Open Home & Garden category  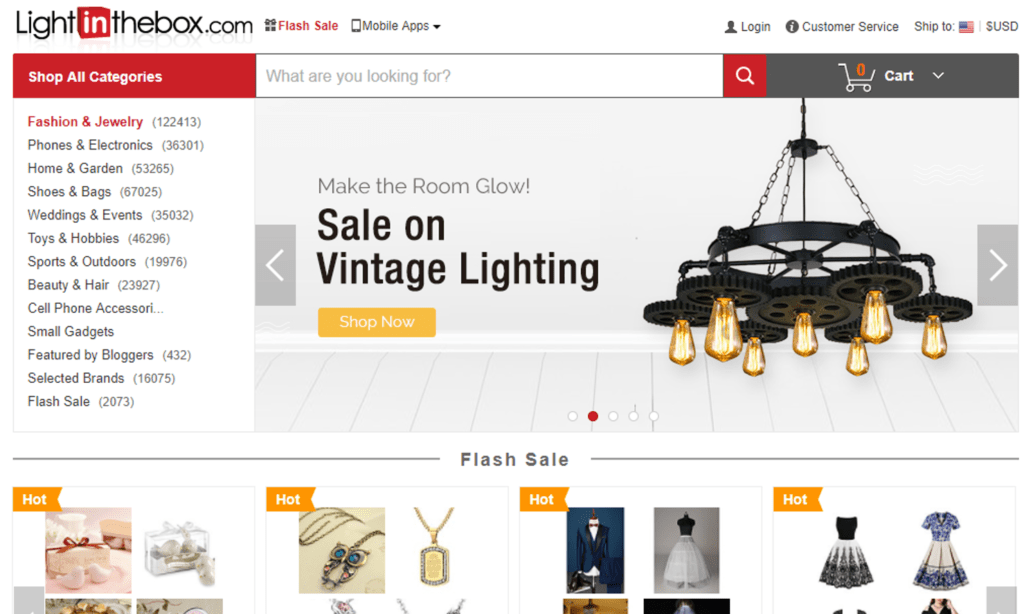75,169
